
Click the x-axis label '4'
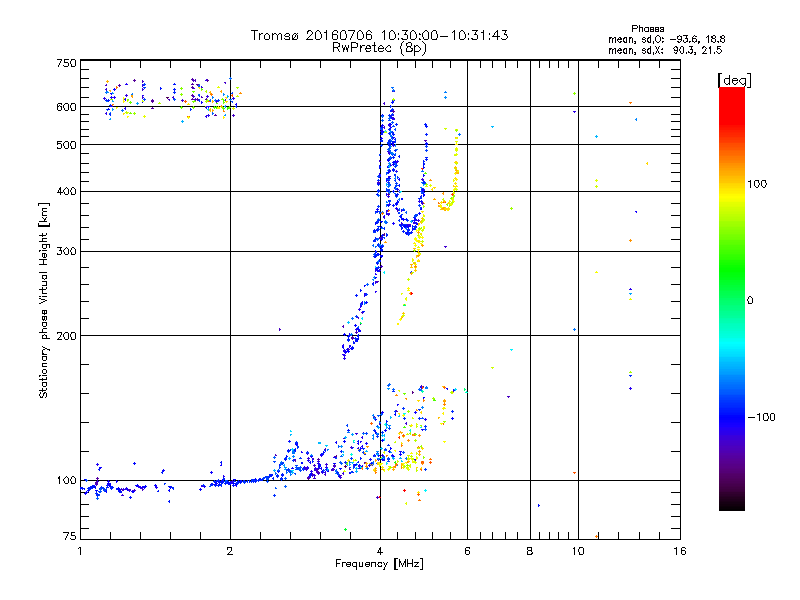380,551
